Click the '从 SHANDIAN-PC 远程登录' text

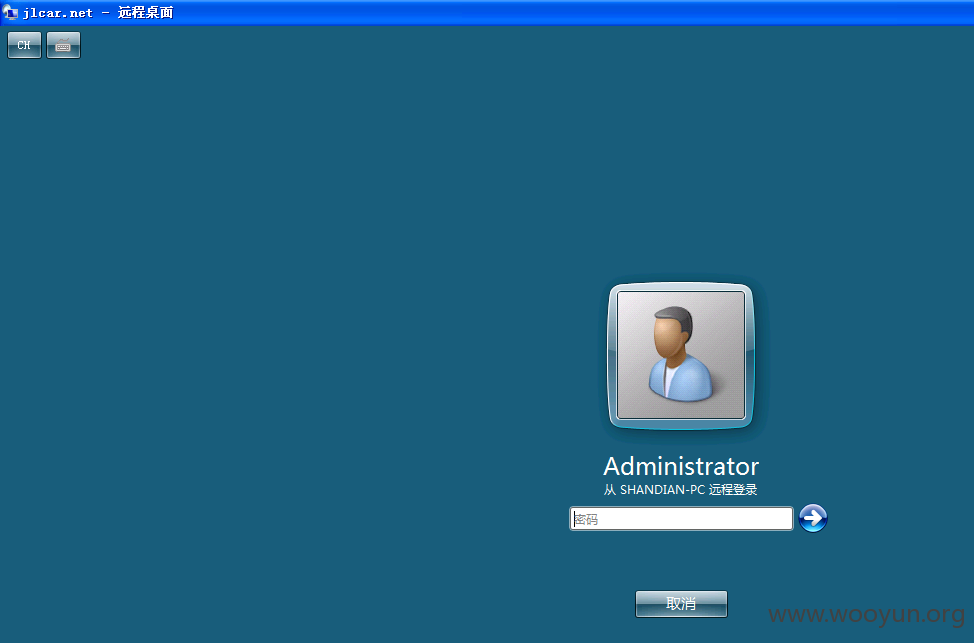[x=681, y=490]
